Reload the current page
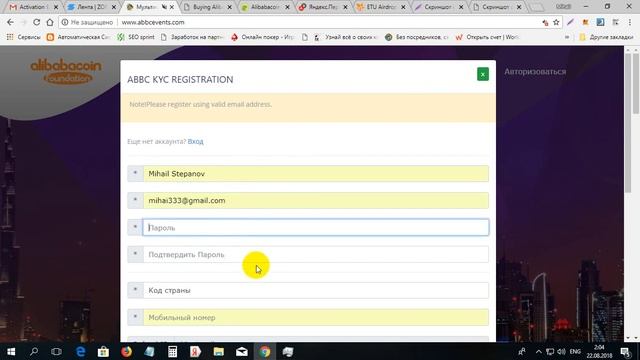This screenshot has height=360, width=640. point(37,22)
